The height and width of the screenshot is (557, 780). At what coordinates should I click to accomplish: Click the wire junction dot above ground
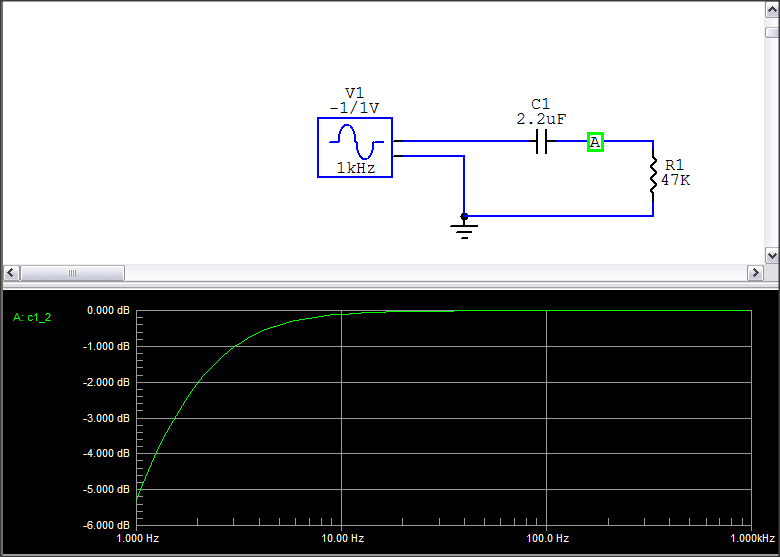click(x=464, y=216)
